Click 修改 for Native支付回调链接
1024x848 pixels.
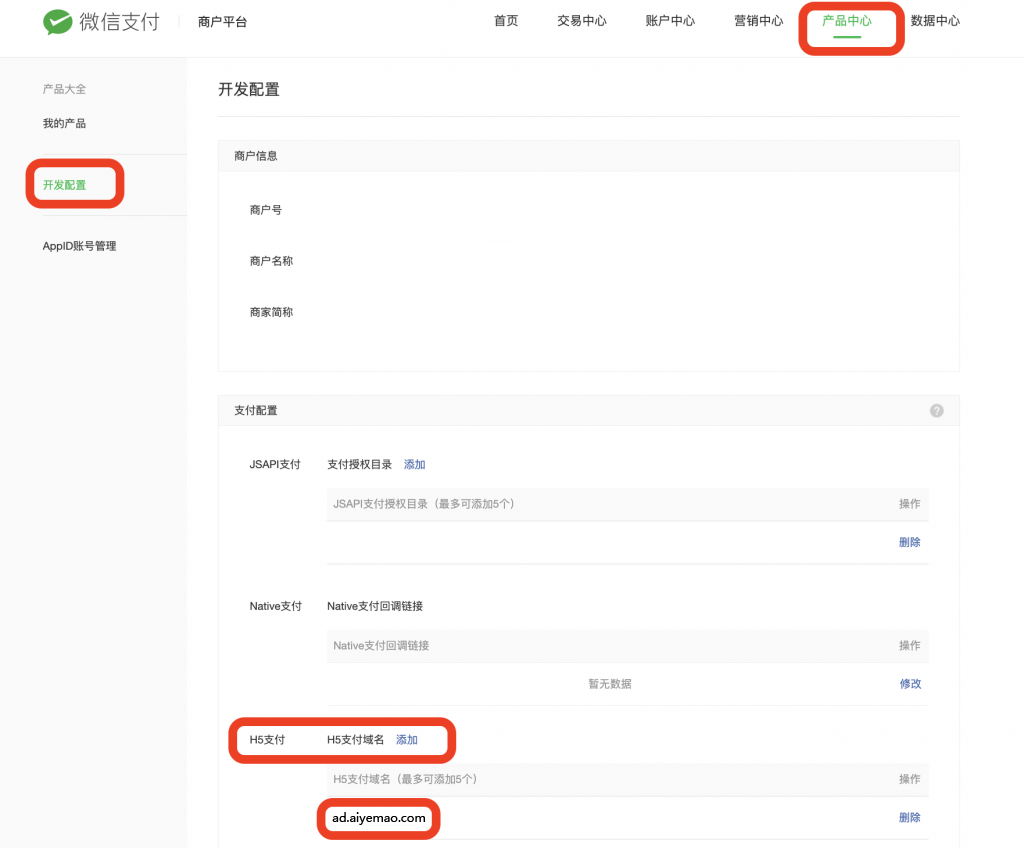pos(909,684)
